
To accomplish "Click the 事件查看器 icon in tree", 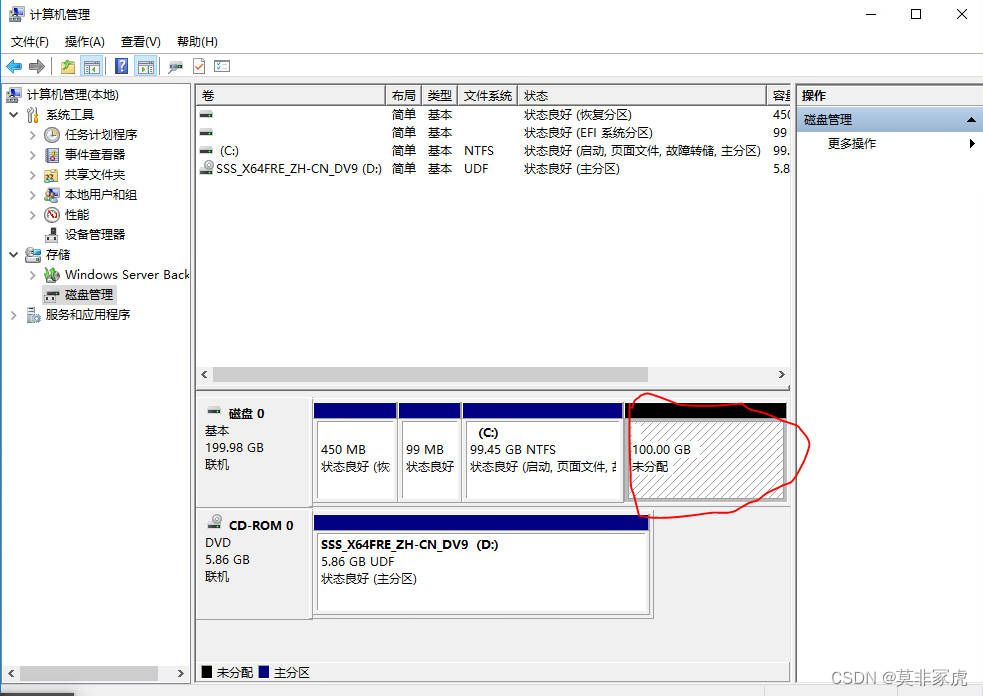I will click(52, 155).
